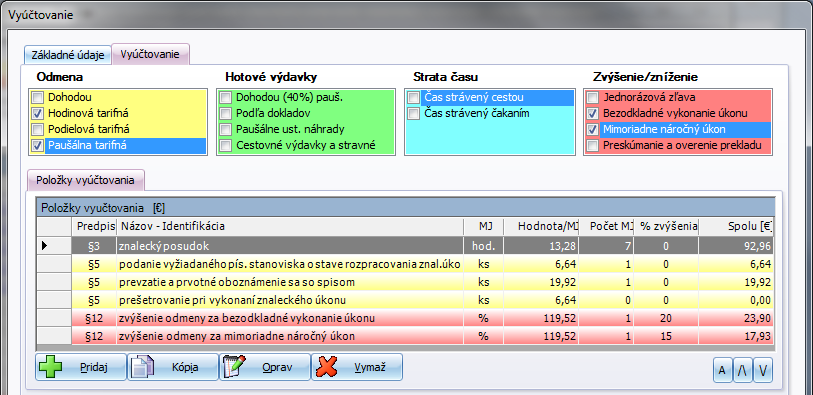Click the Spolu value 17,93
Screen dimensions: 813x395
(757, 336)
